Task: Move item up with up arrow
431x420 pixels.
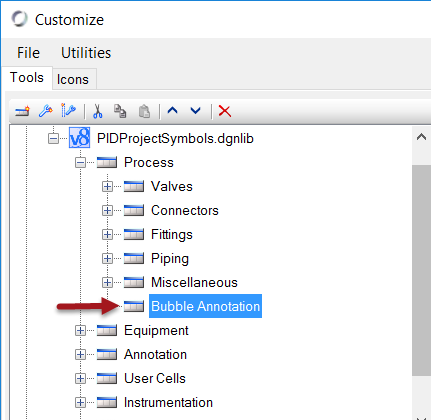Action: tap(172, 110)
